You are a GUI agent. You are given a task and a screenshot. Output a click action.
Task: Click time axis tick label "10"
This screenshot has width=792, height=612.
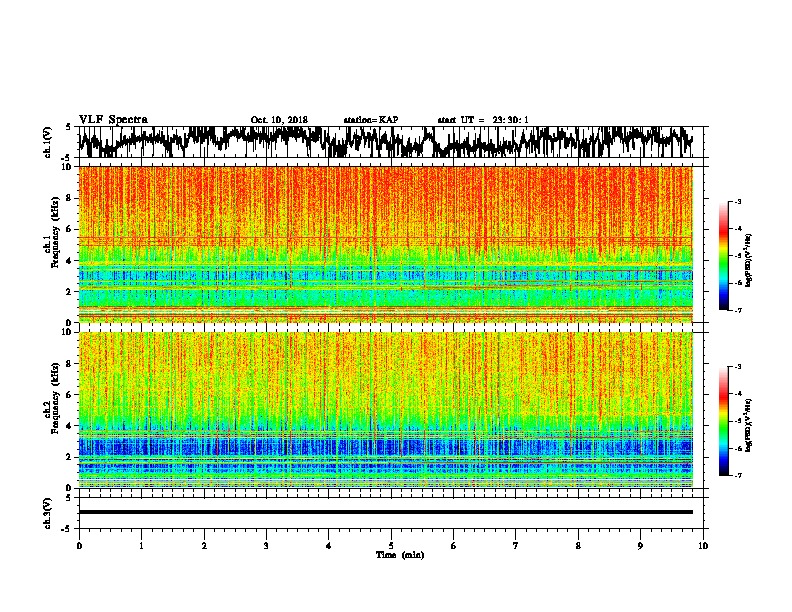point(703,546)
